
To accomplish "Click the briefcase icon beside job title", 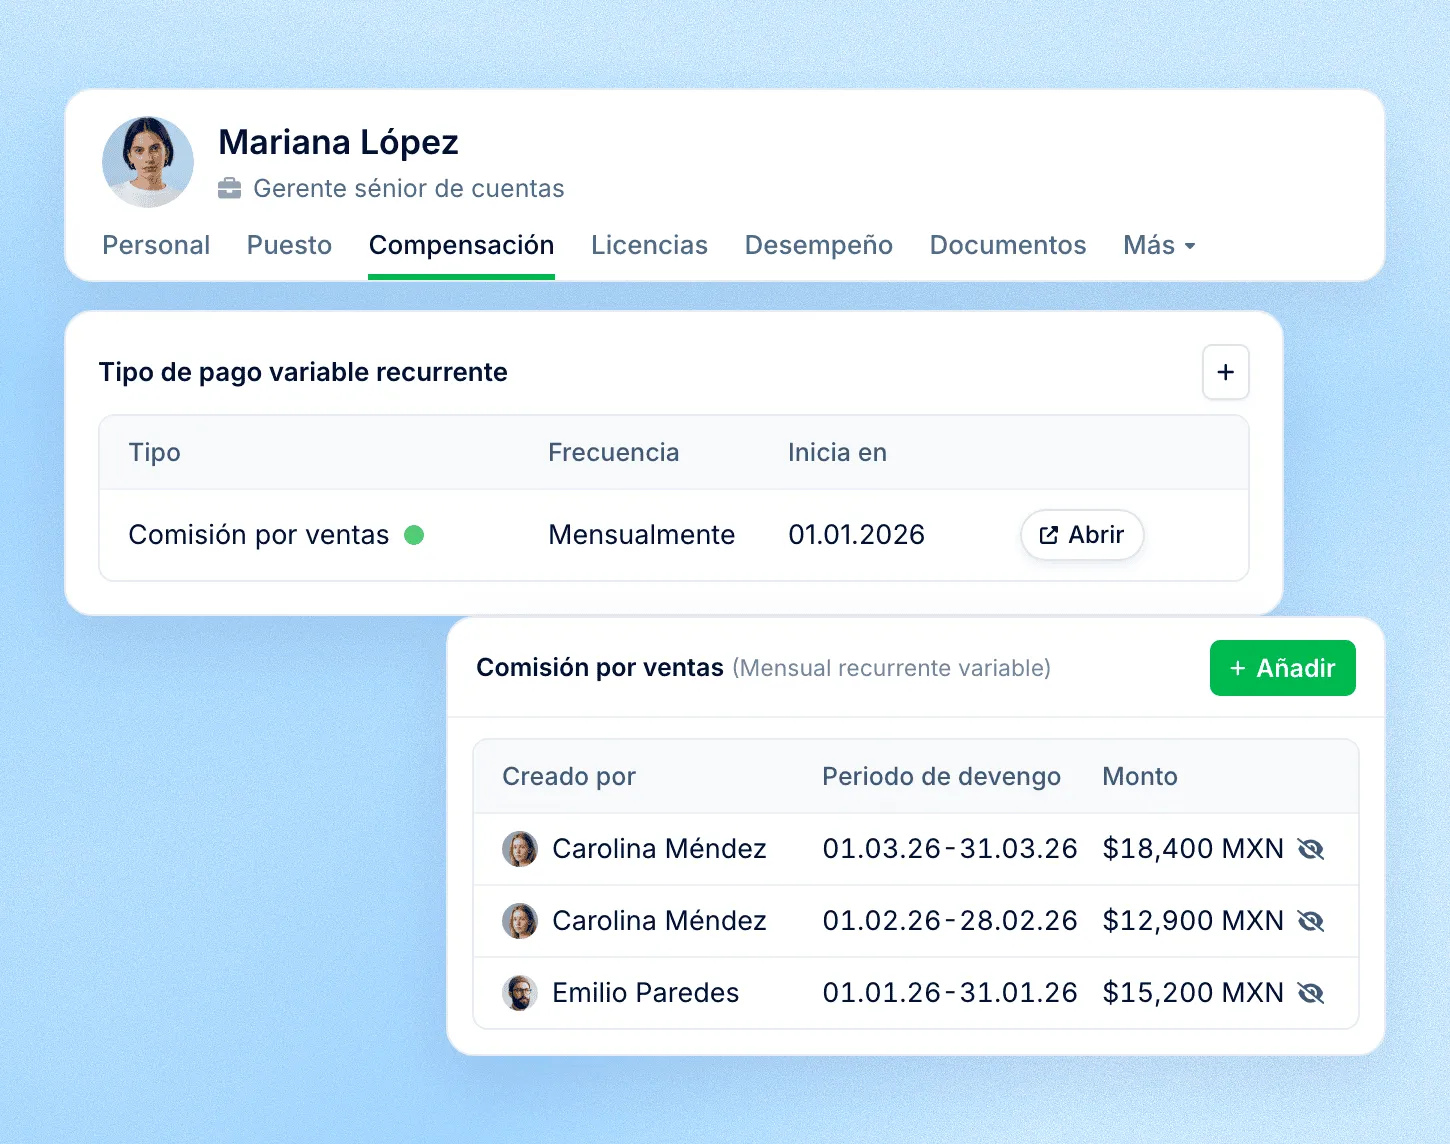I will click(x=230, y=188).
